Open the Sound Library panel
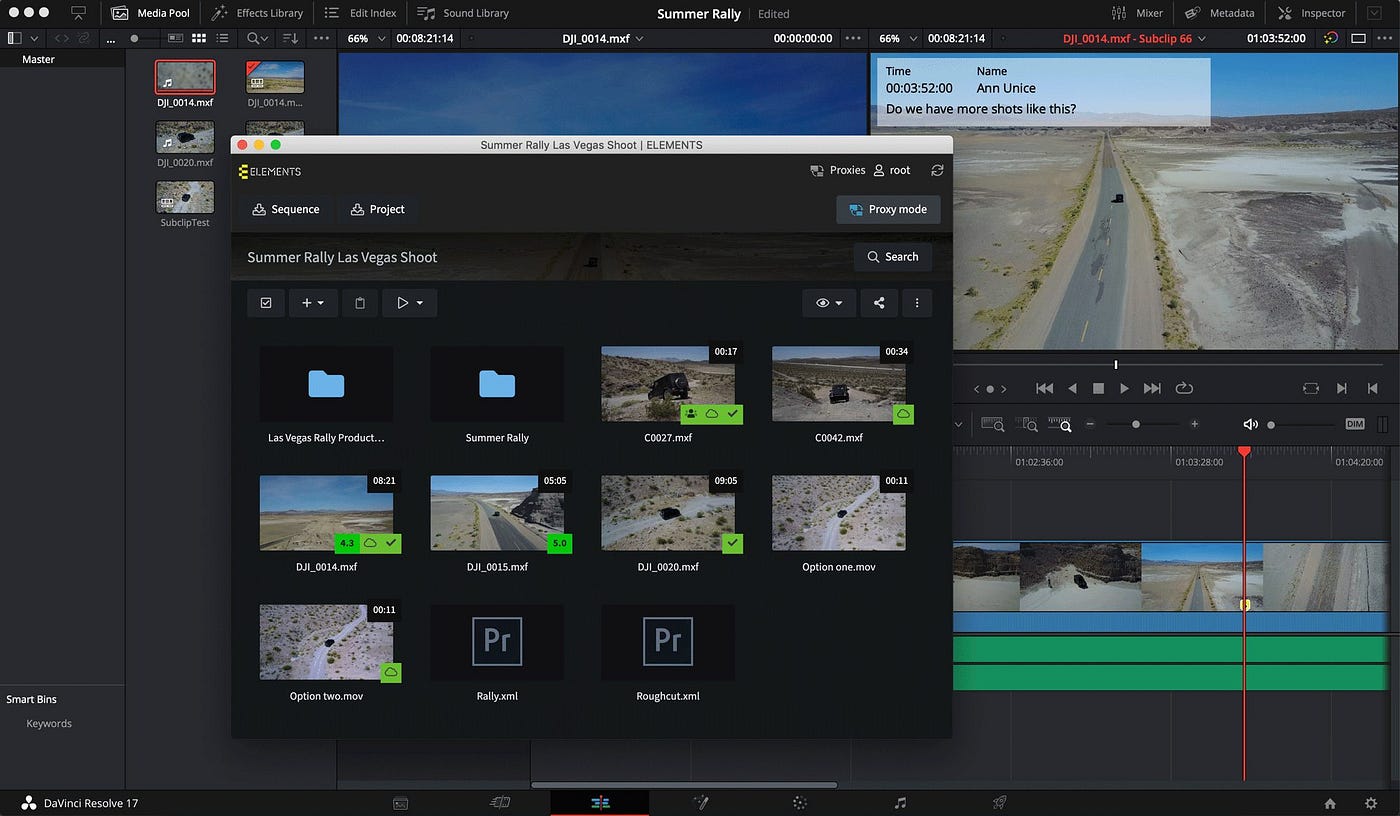Screen dimensions: 1400x816 tap(463, 13)
